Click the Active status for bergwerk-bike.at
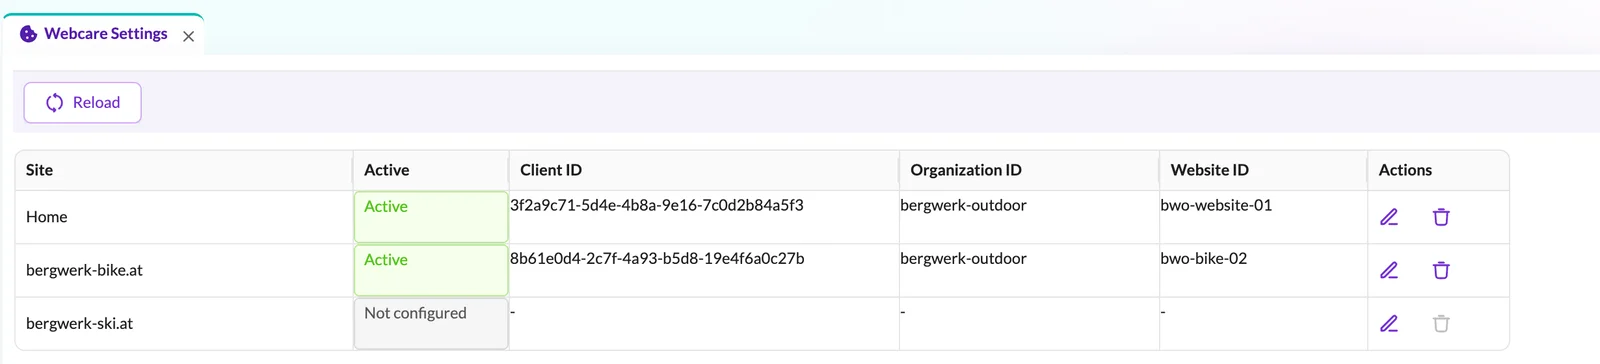Image resolution: width=1600 pixels, height=364 pixels. pos(431,270)
